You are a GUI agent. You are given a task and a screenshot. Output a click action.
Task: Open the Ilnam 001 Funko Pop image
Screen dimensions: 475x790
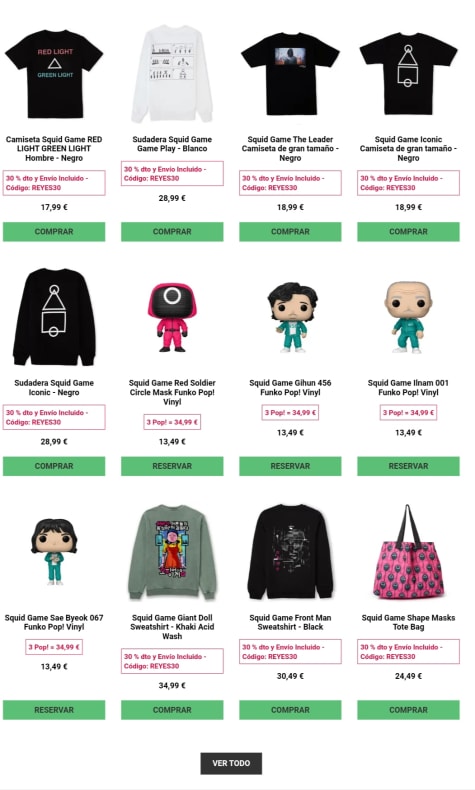click(409, 317)
